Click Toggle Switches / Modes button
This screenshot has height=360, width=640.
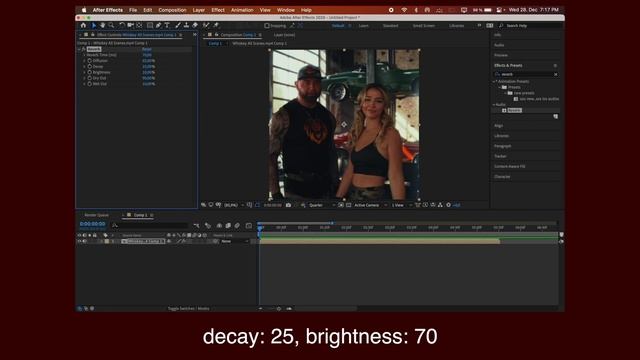pos(189,308)
